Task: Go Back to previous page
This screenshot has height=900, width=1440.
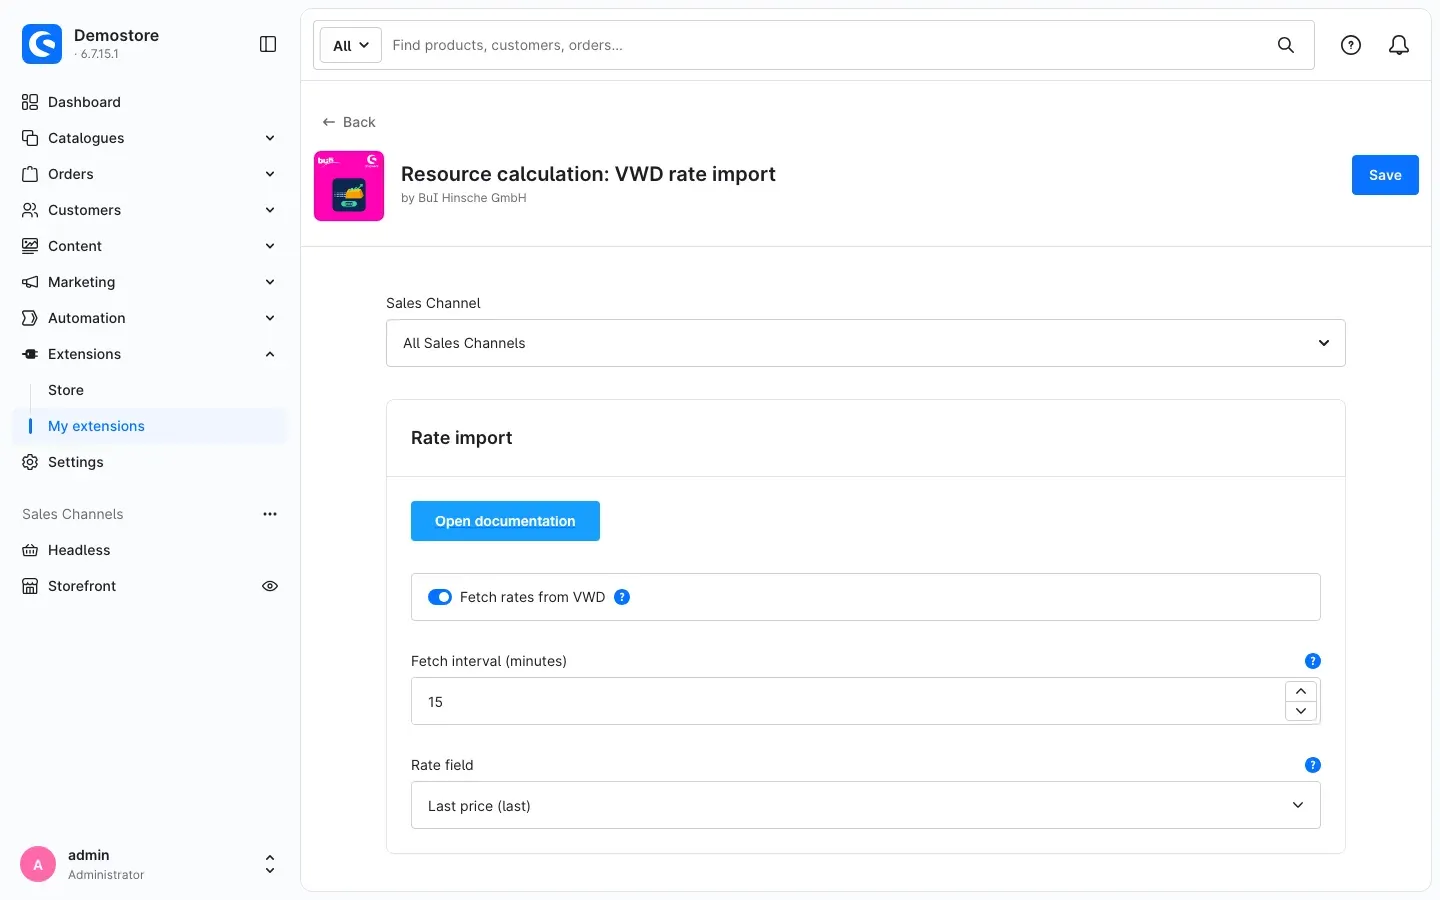Action: click(x=349, y=122)
